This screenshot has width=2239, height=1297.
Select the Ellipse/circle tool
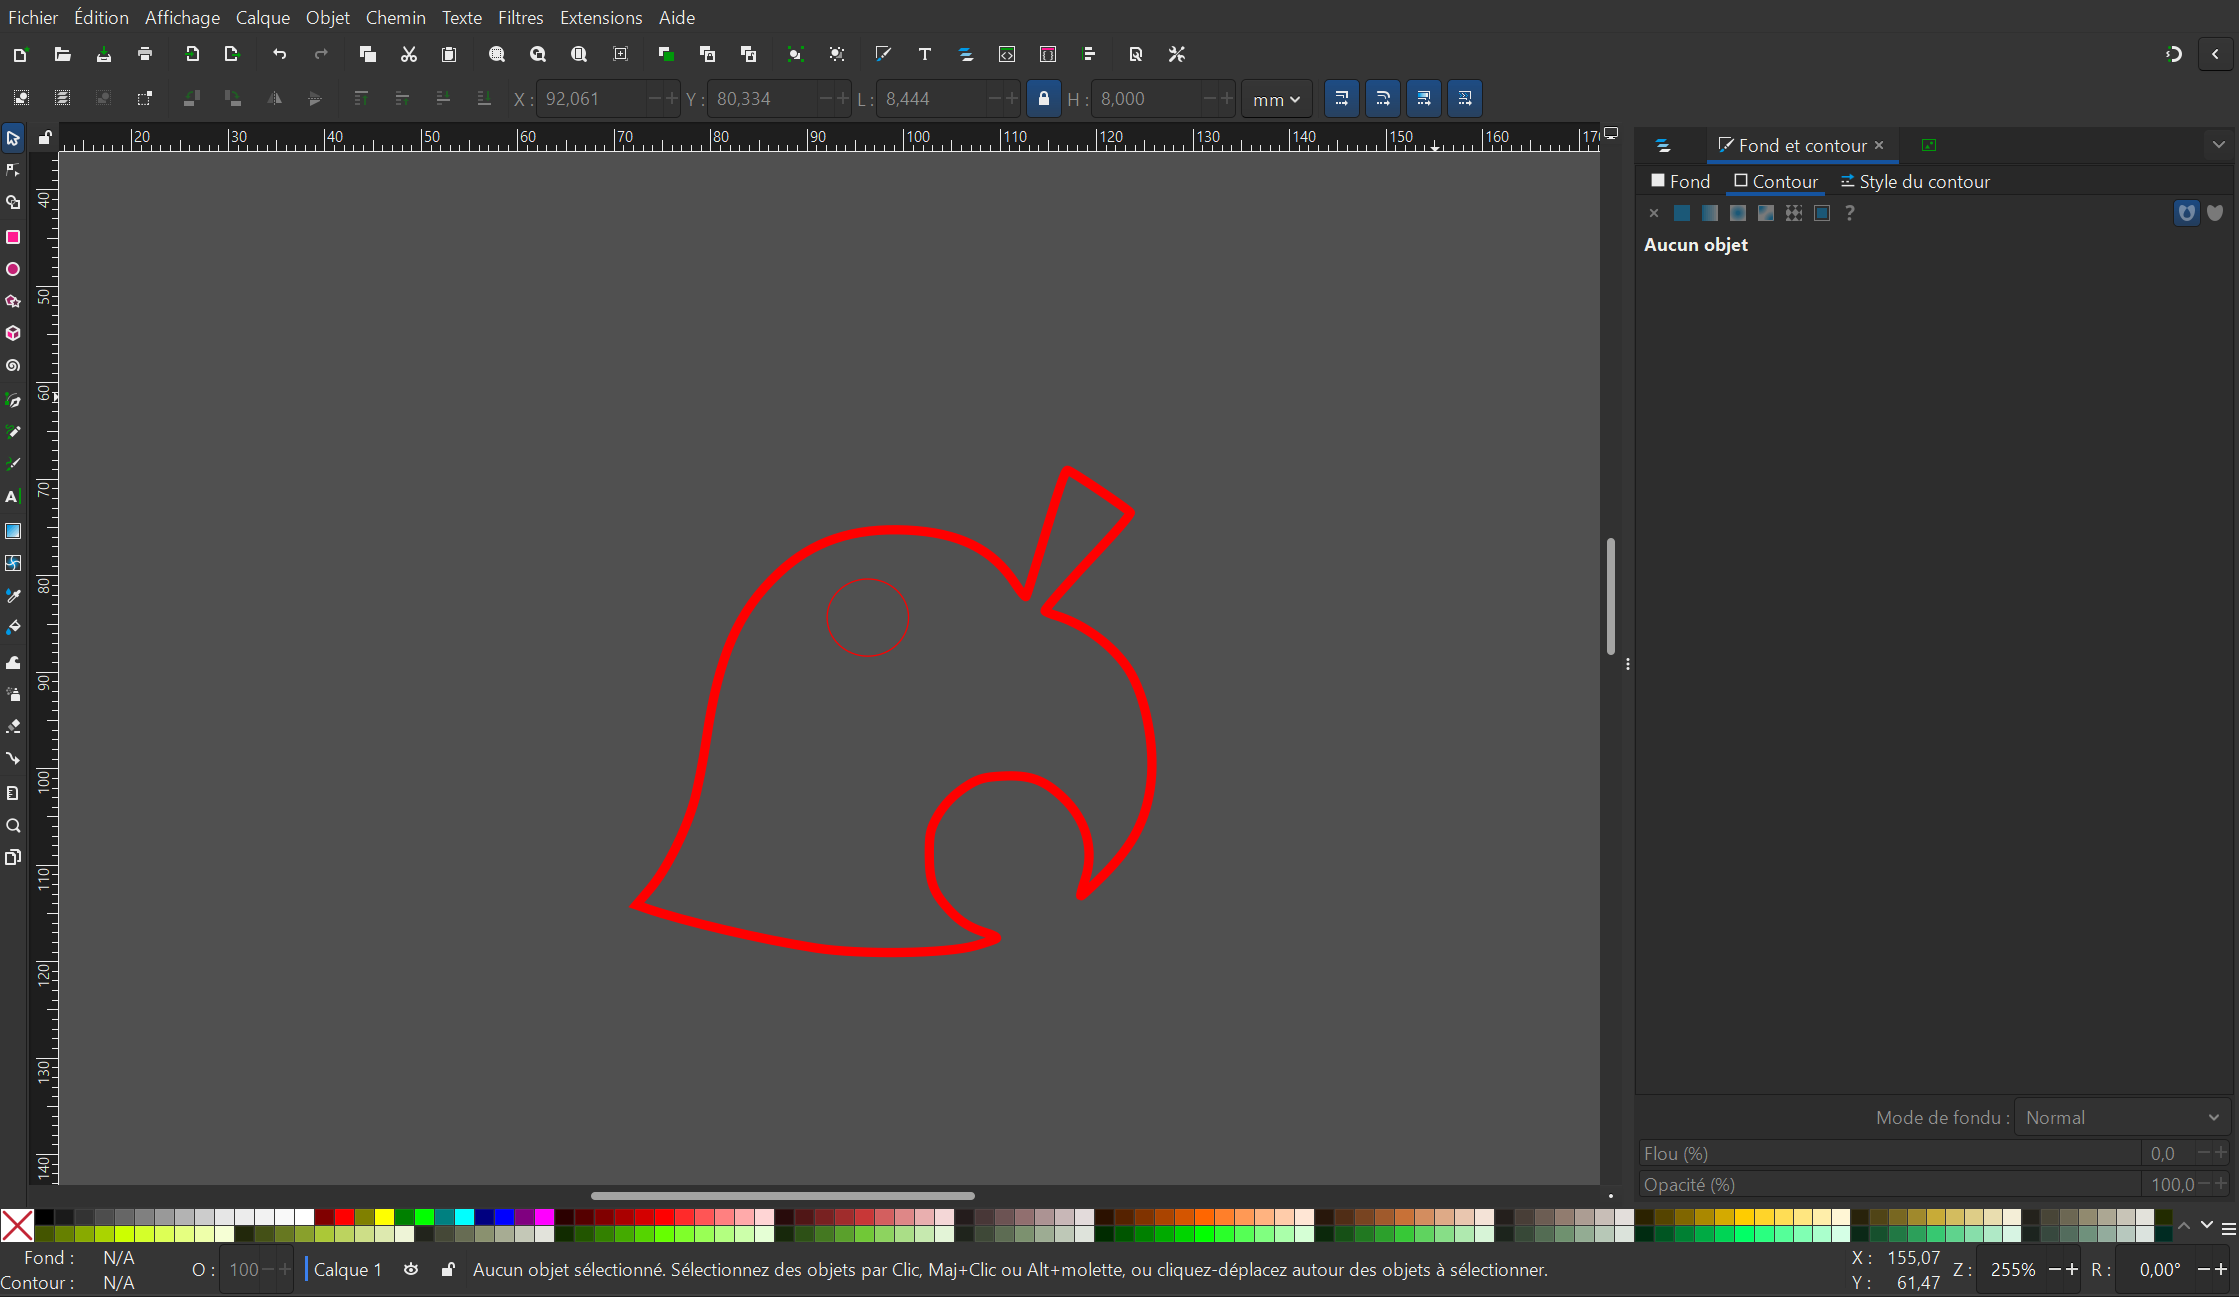point(13,269)
